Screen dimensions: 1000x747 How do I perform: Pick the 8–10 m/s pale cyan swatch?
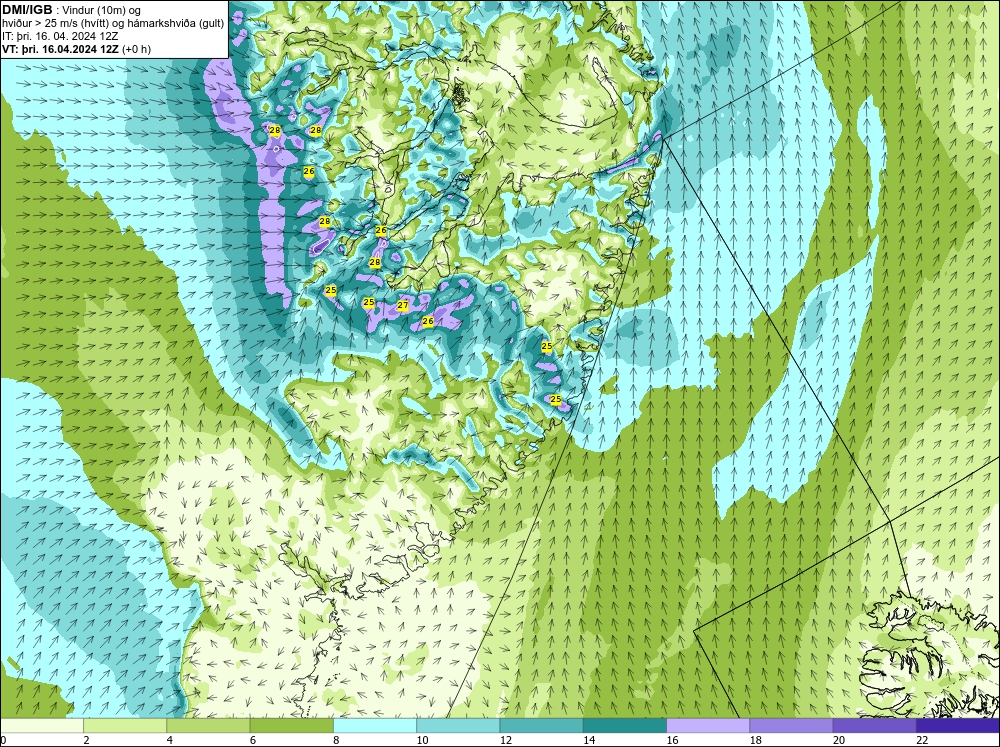pyautogui.click(x=375, y=725)
